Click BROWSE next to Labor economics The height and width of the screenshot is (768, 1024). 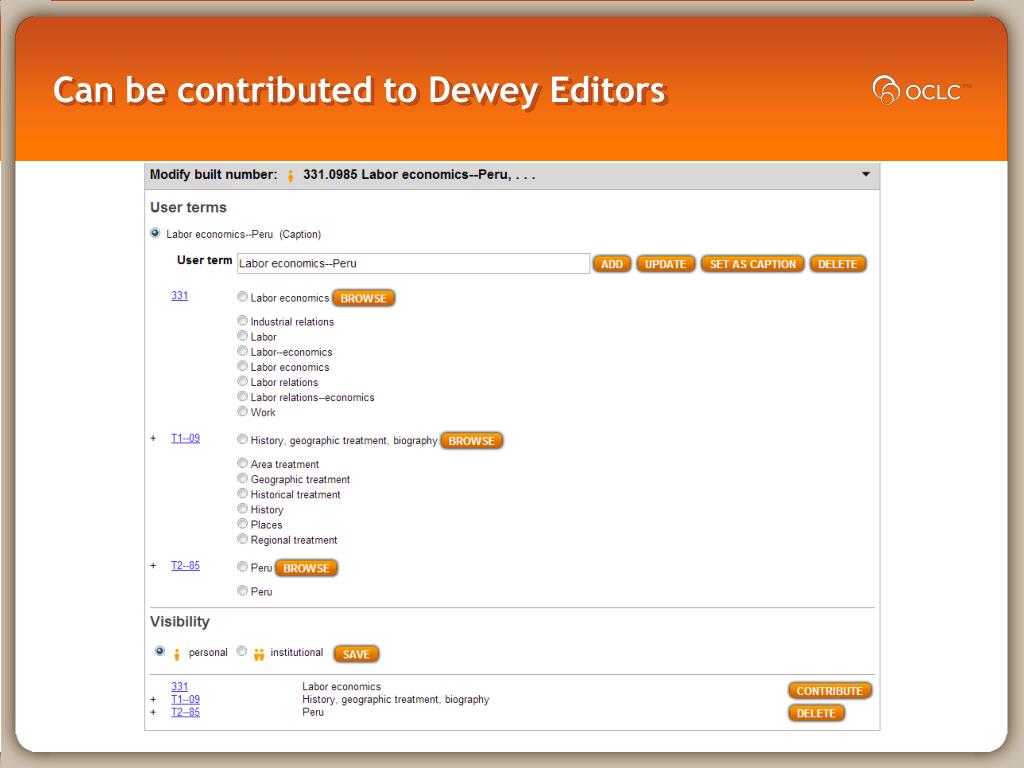[363, 298]
